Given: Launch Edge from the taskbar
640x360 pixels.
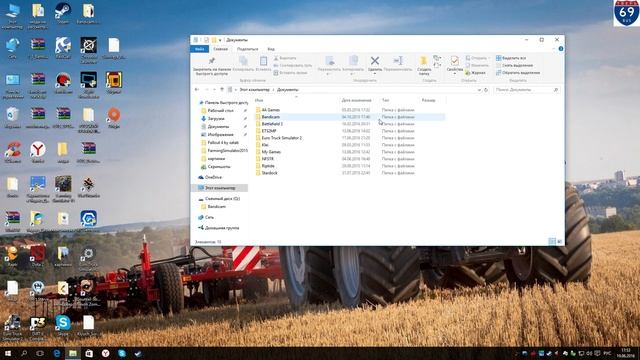Looking at the screenshot, I should click(57, 353).
